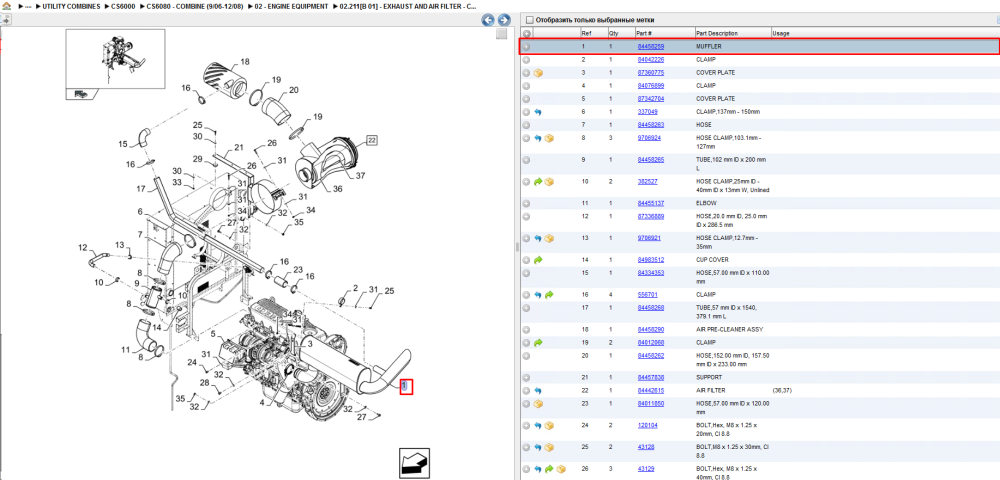The image size is (1000, 480).
Task: Click the green arrow icon in Ref 26 row
Action: (549, 469)
